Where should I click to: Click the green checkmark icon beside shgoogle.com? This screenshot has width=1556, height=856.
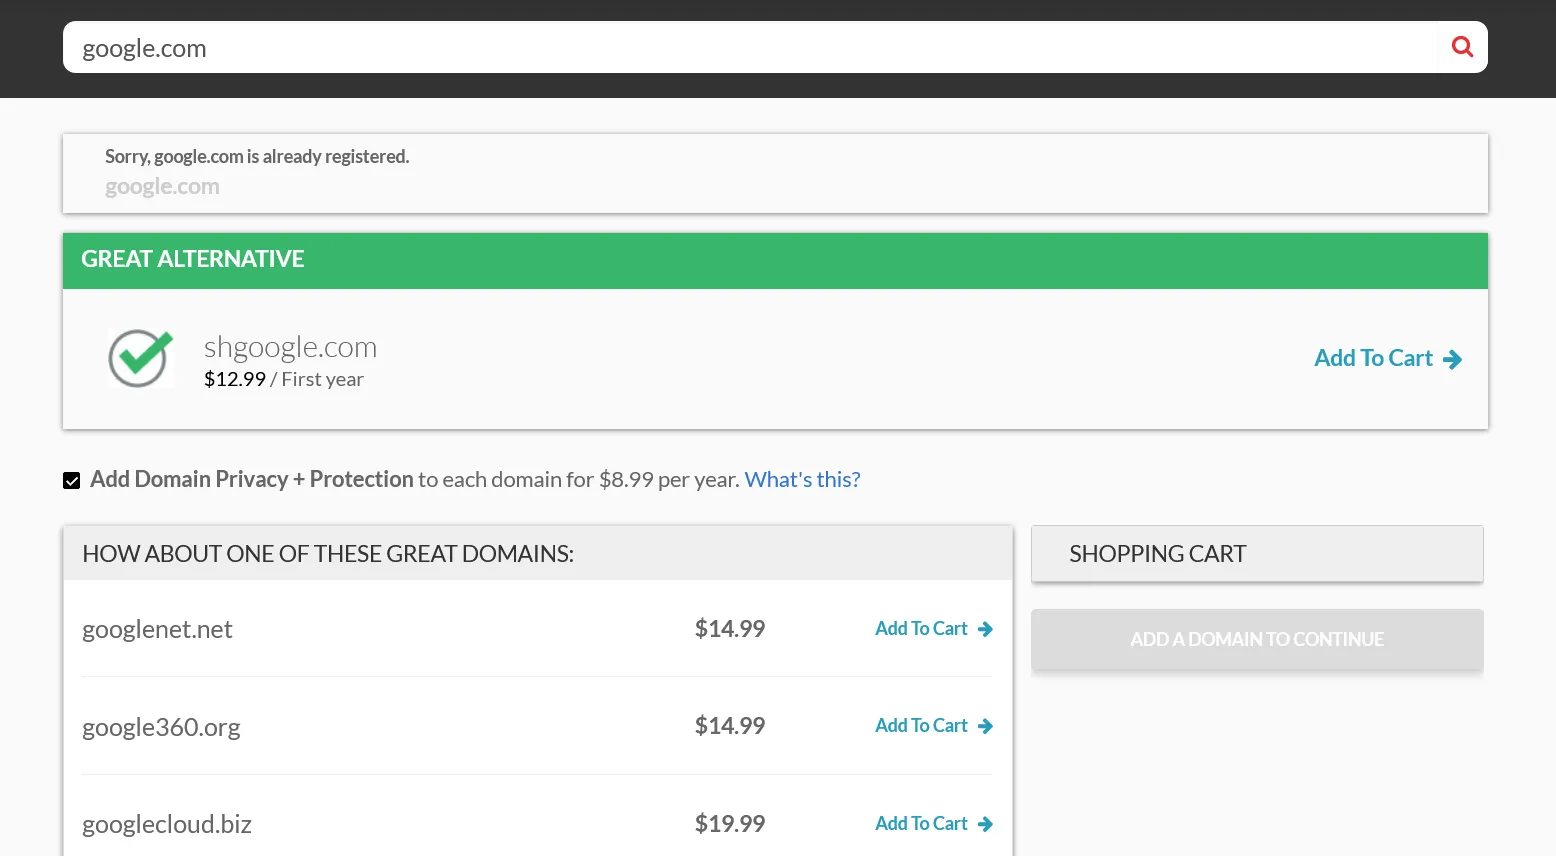coord(141,358)
